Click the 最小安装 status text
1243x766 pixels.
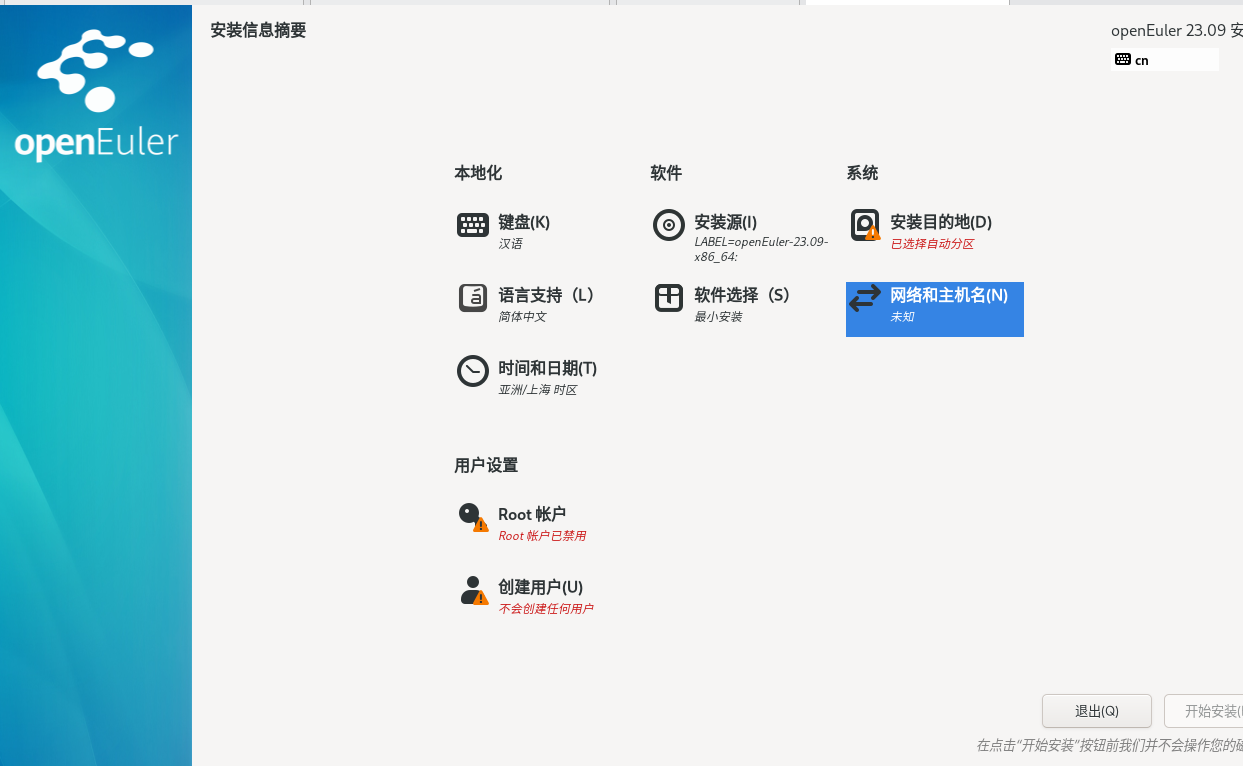click(718, 317)
